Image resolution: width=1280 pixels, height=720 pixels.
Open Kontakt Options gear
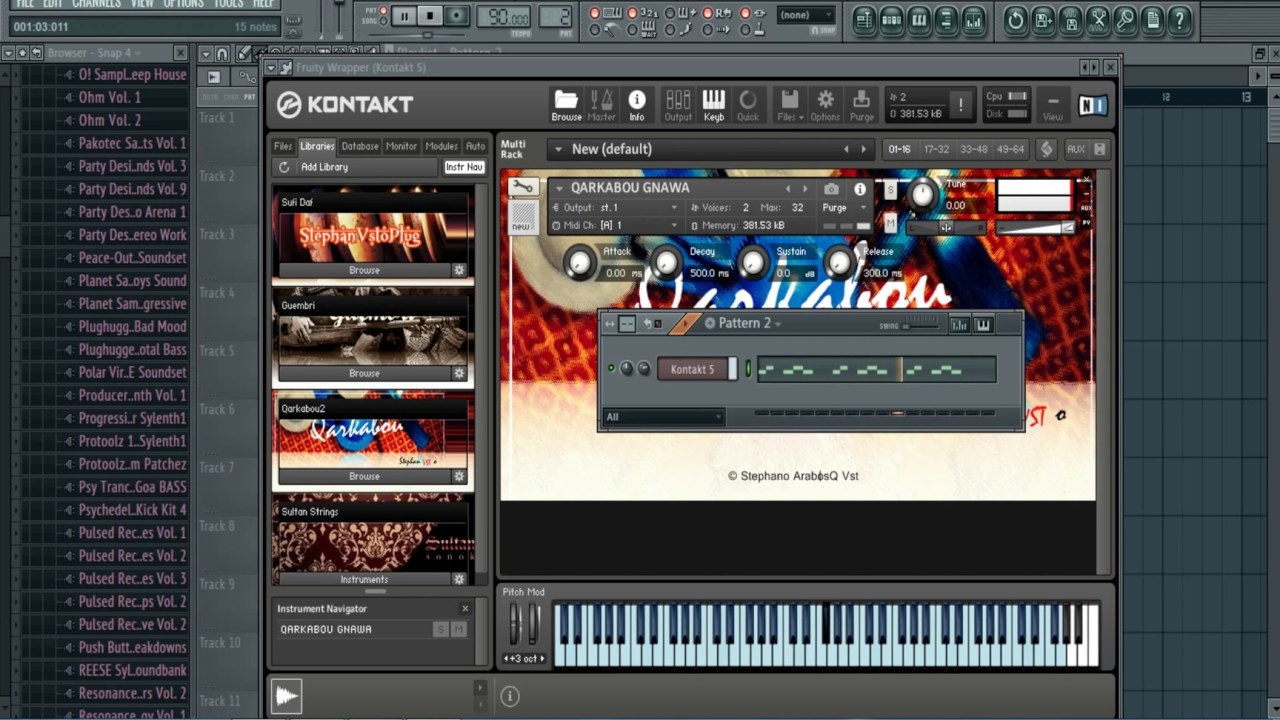click(825, 105)
